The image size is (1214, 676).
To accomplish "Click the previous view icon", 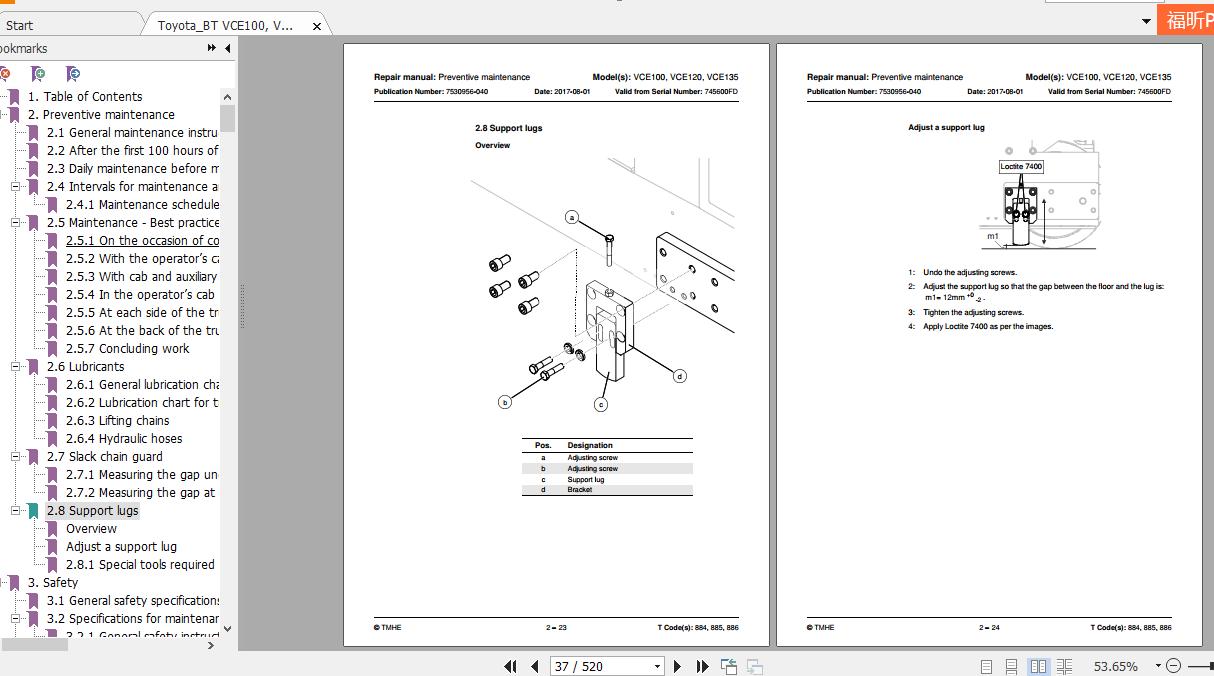I will [x=729, y=666].
